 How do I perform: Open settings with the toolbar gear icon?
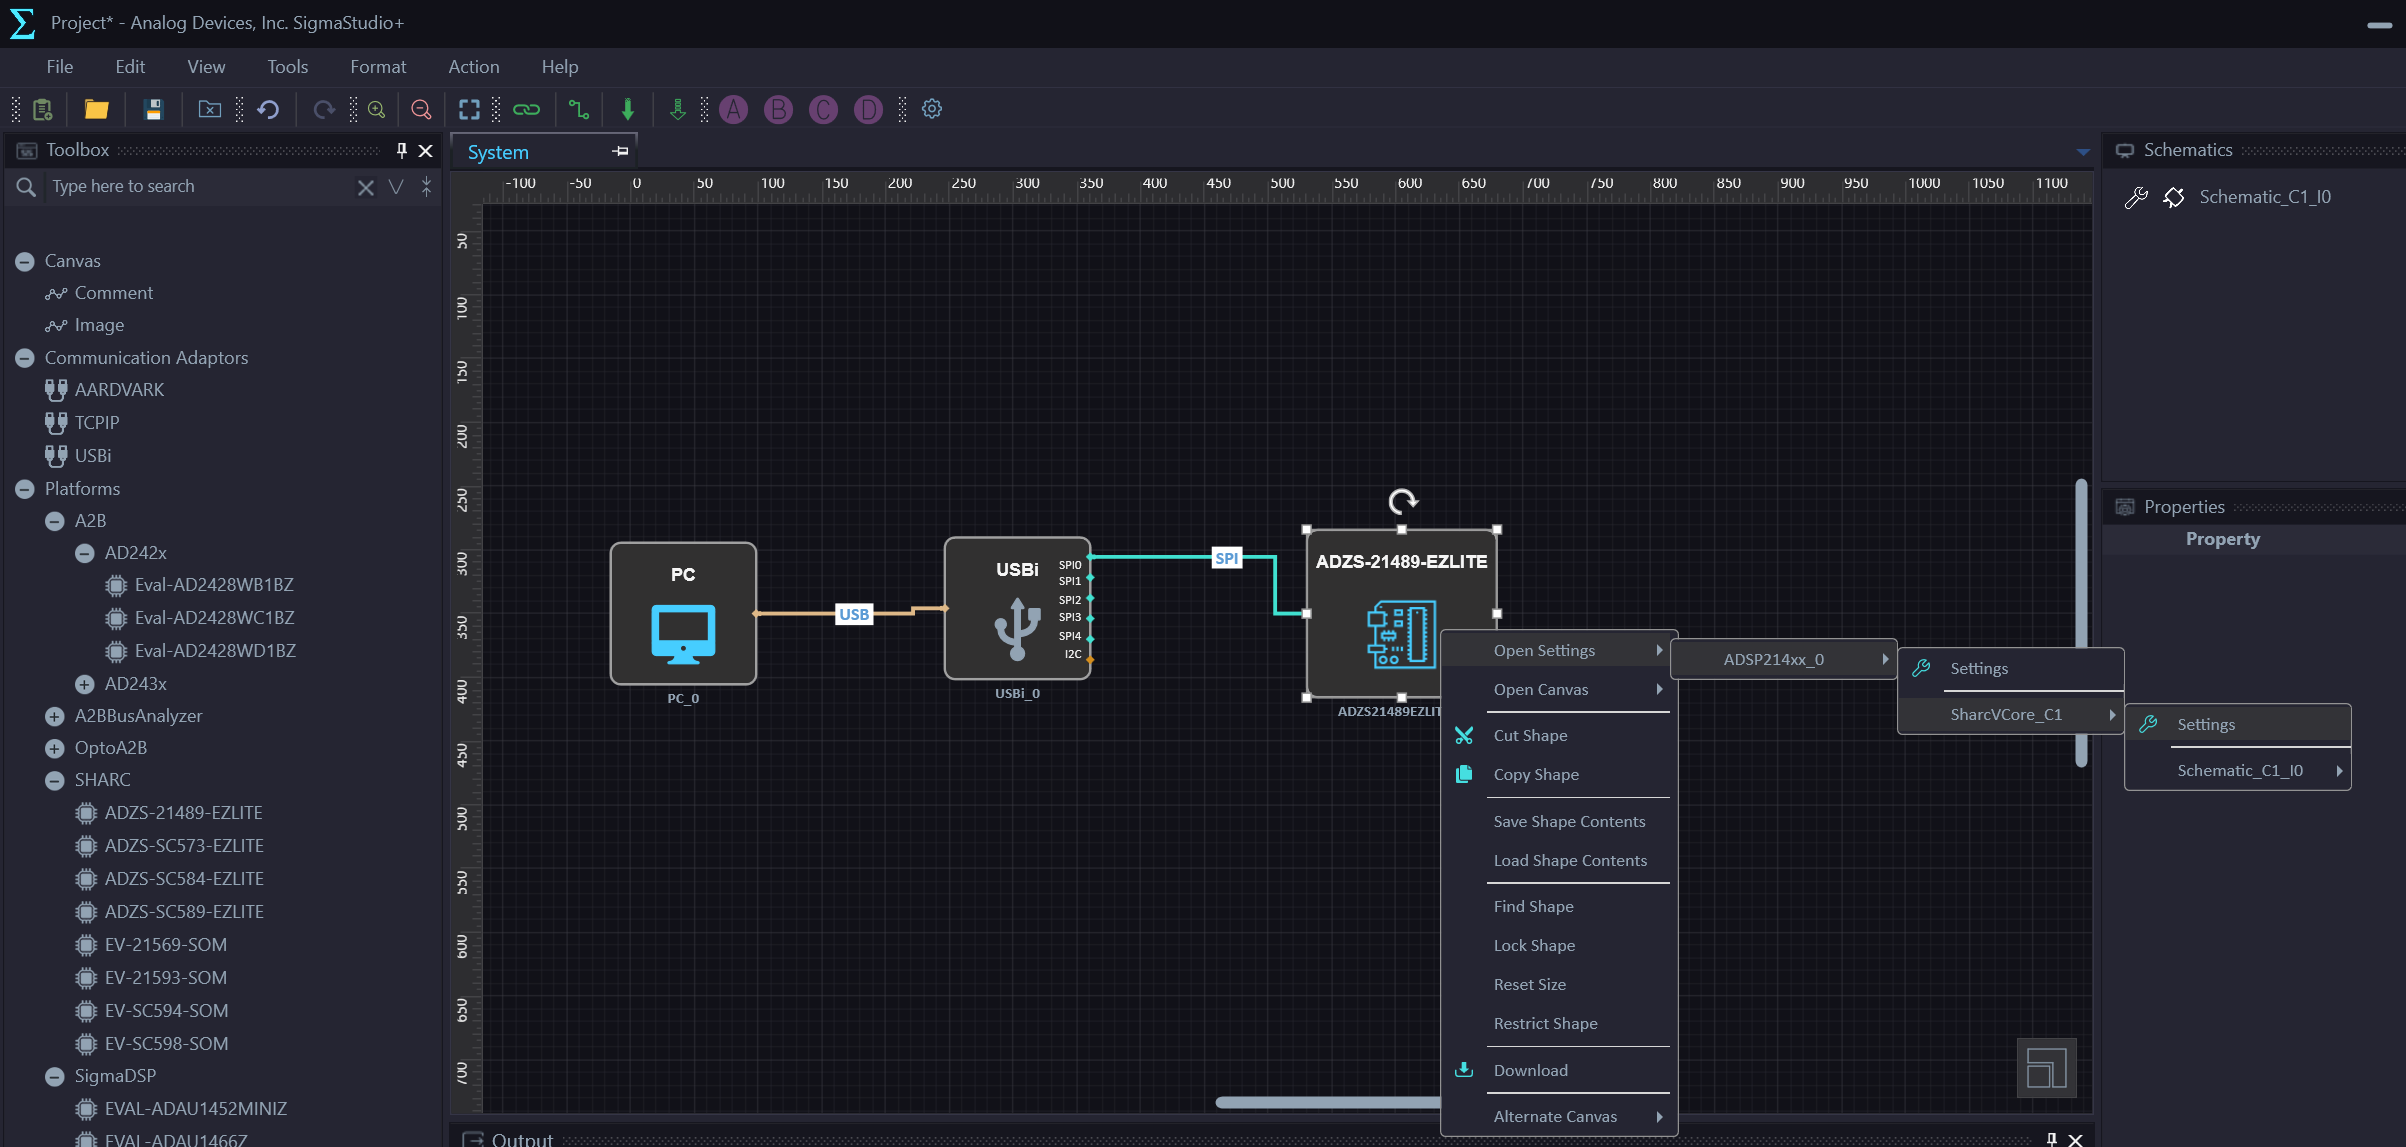tap(932, 109)
